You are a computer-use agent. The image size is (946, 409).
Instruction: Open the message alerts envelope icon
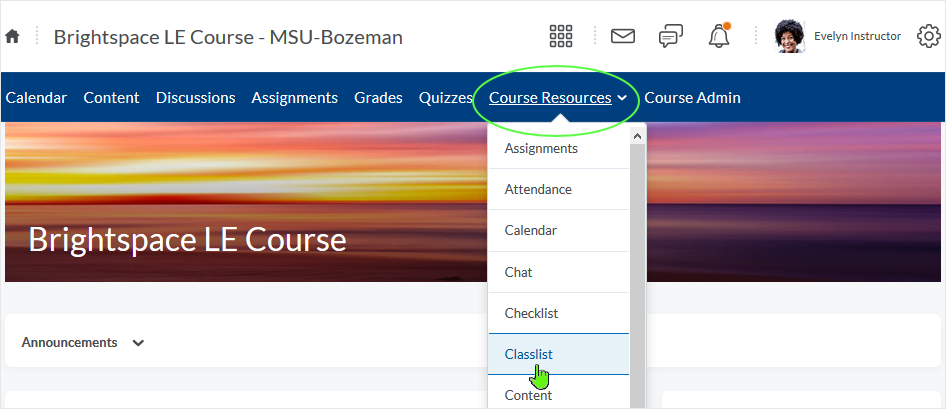click(623, 36)
